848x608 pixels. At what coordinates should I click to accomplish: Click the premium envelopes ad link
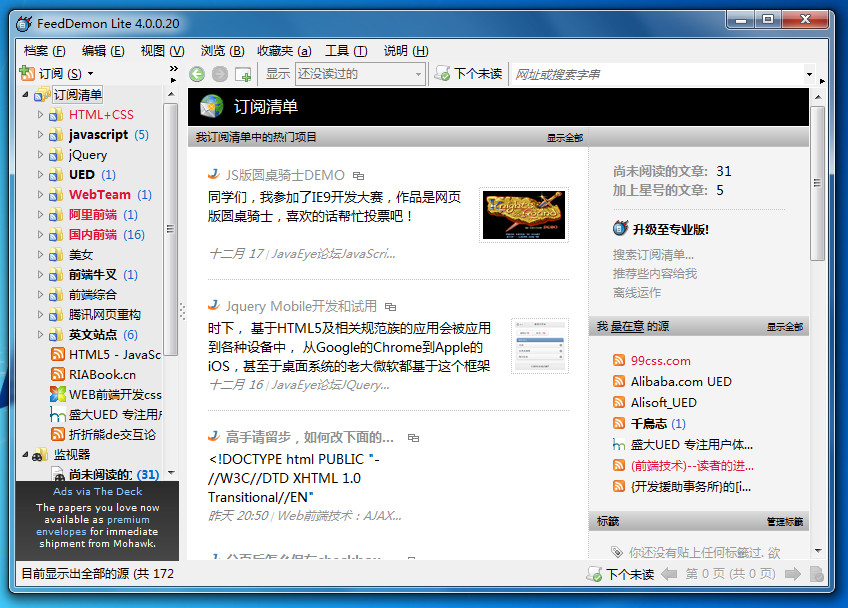coord(93,525)
